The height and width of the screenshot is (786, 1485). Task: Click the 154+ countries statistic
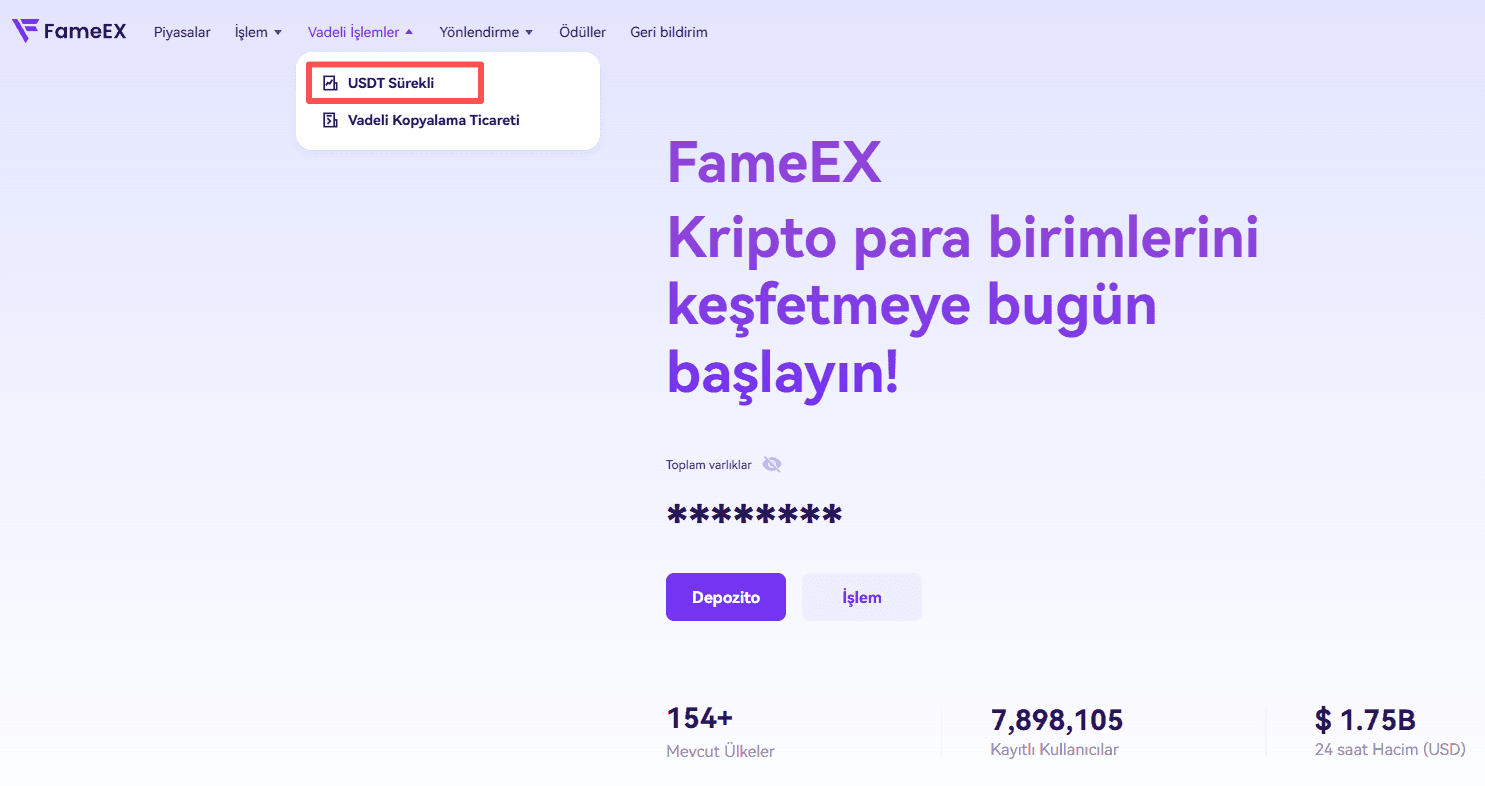[x=700, y=719]
